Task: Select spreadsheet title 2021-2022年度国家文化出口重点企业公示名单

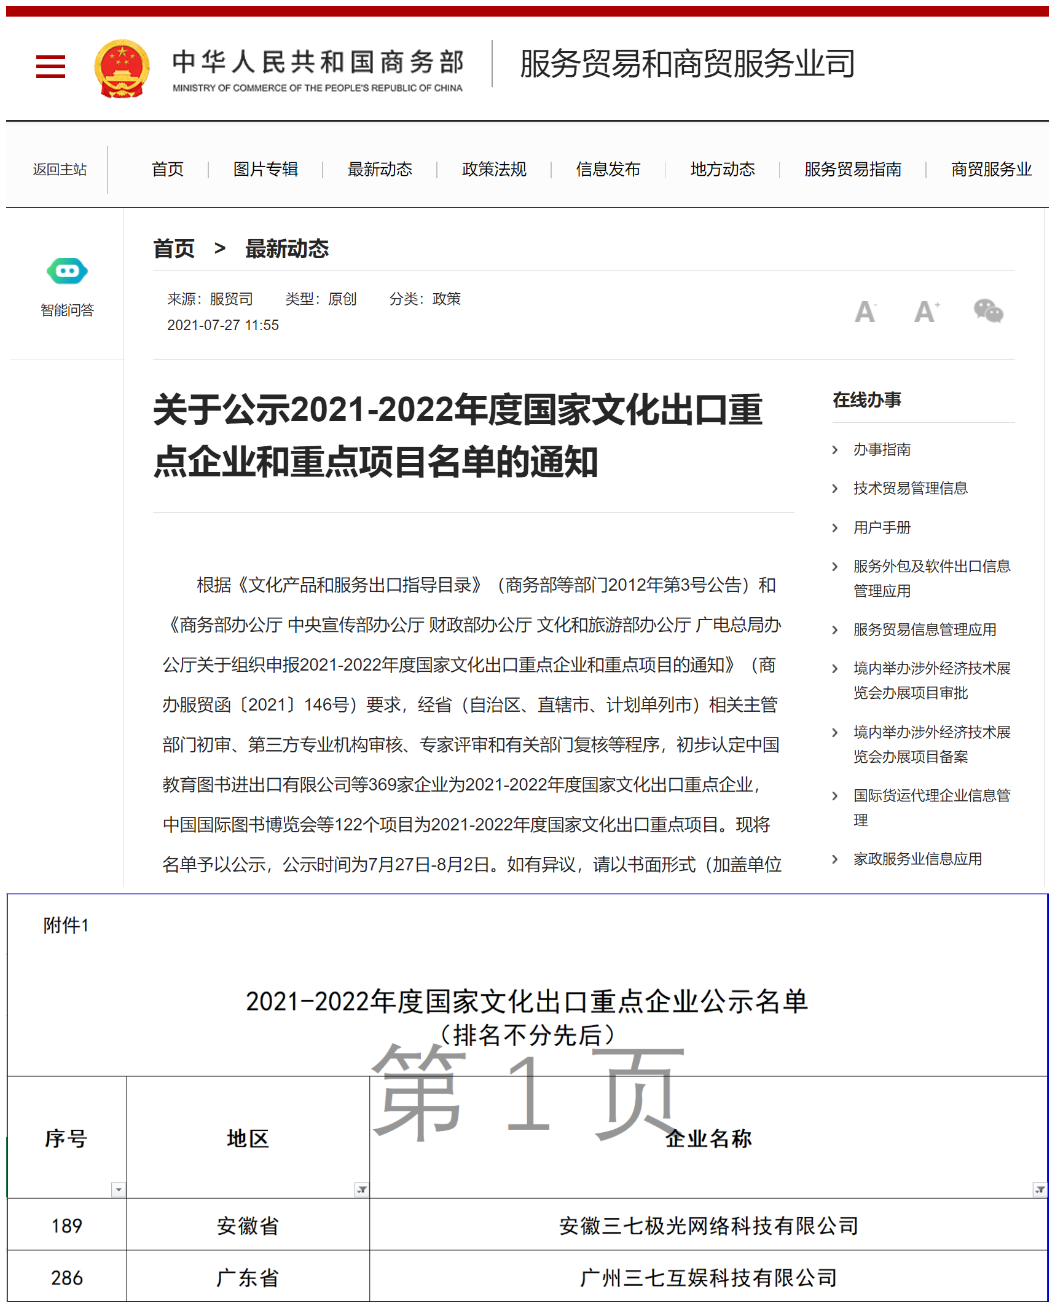Action: (527, 1001)
